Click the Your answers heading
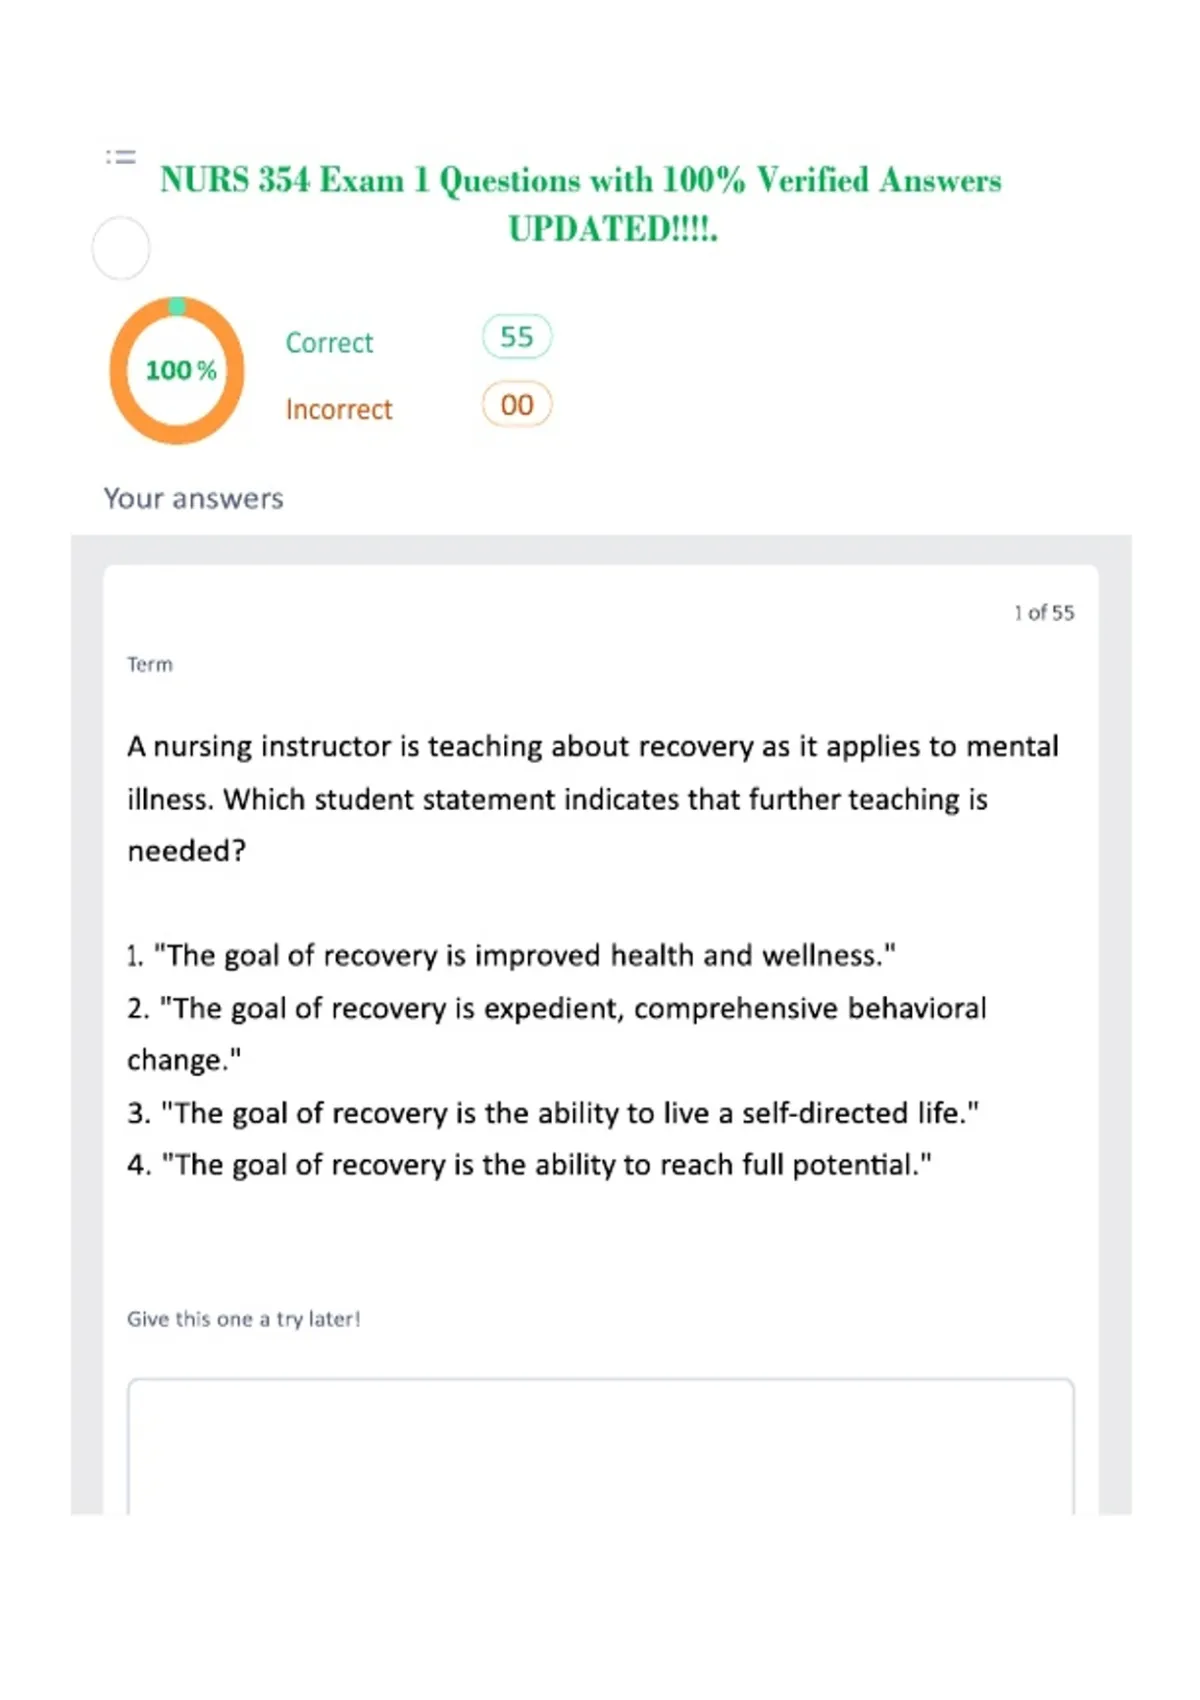Viewport: 1200px width, 1700px height. point(194,498)
